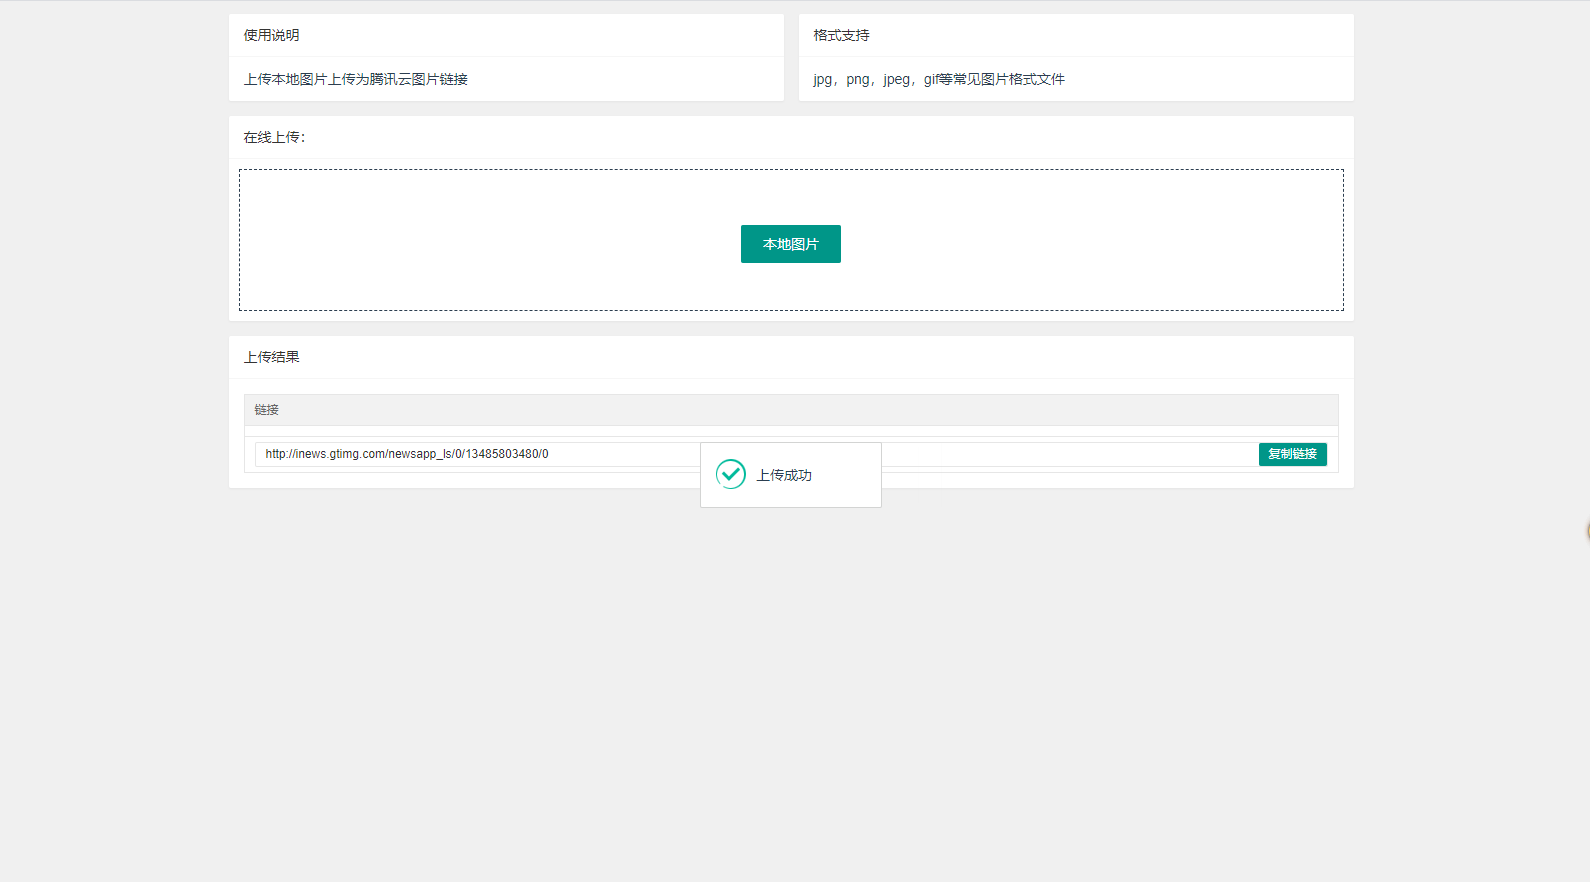Click the 上传成功 toast message text
Viewport: 1590px width, 882px height.
[x=784, y=475]
